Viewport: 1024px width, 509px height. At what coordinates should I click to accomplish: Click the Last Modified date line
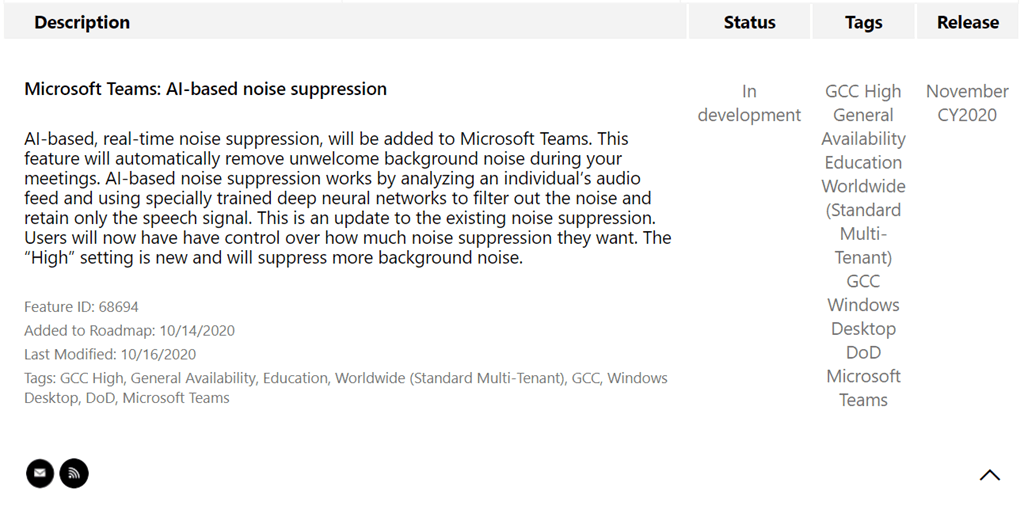click(x=110, y=354)
